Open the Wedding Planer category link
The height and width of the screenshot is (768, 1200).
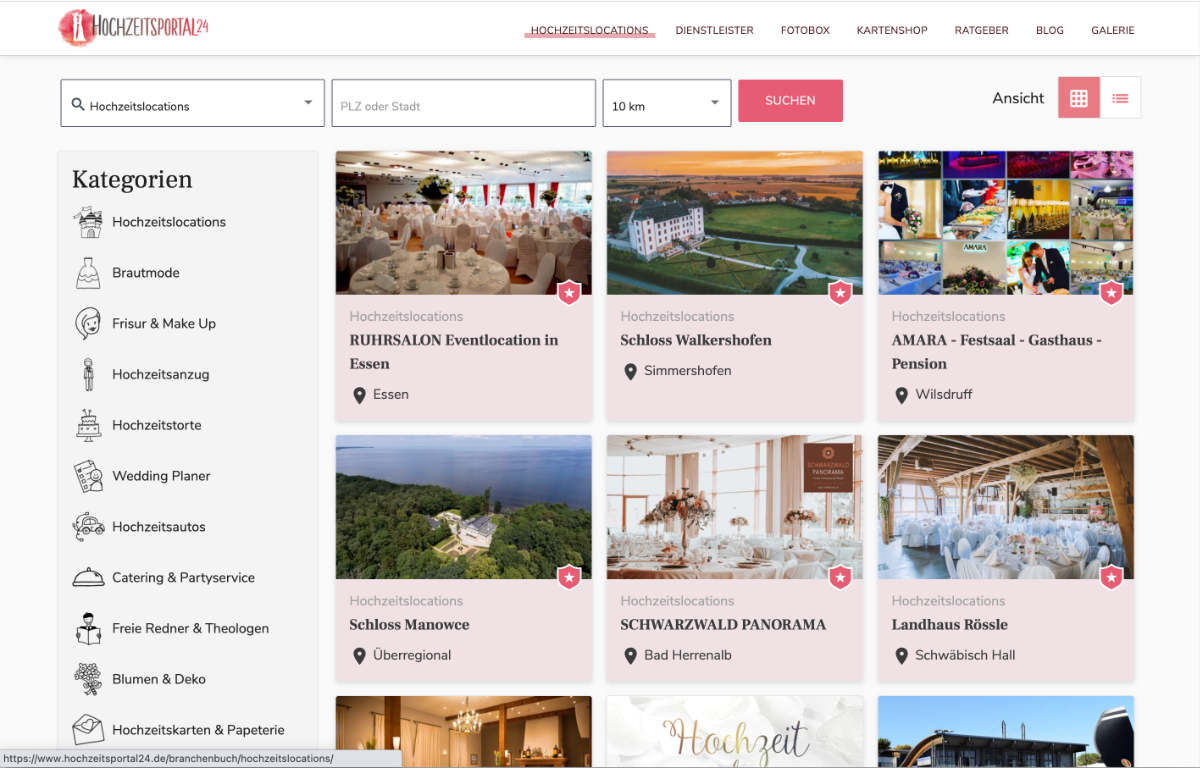[x=161, y=476]
